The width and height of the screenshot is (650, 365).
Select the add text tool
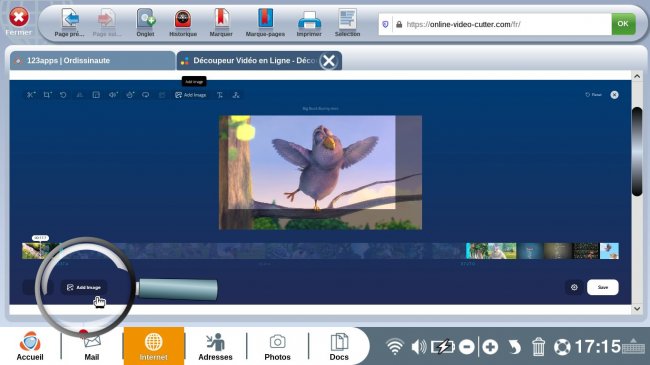pos(220,95)
